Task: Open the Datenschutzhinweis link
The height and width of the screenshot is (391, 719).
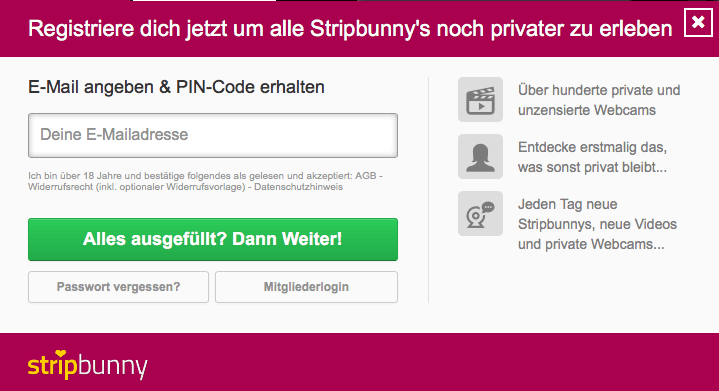Action: click(x=299, y=187)
